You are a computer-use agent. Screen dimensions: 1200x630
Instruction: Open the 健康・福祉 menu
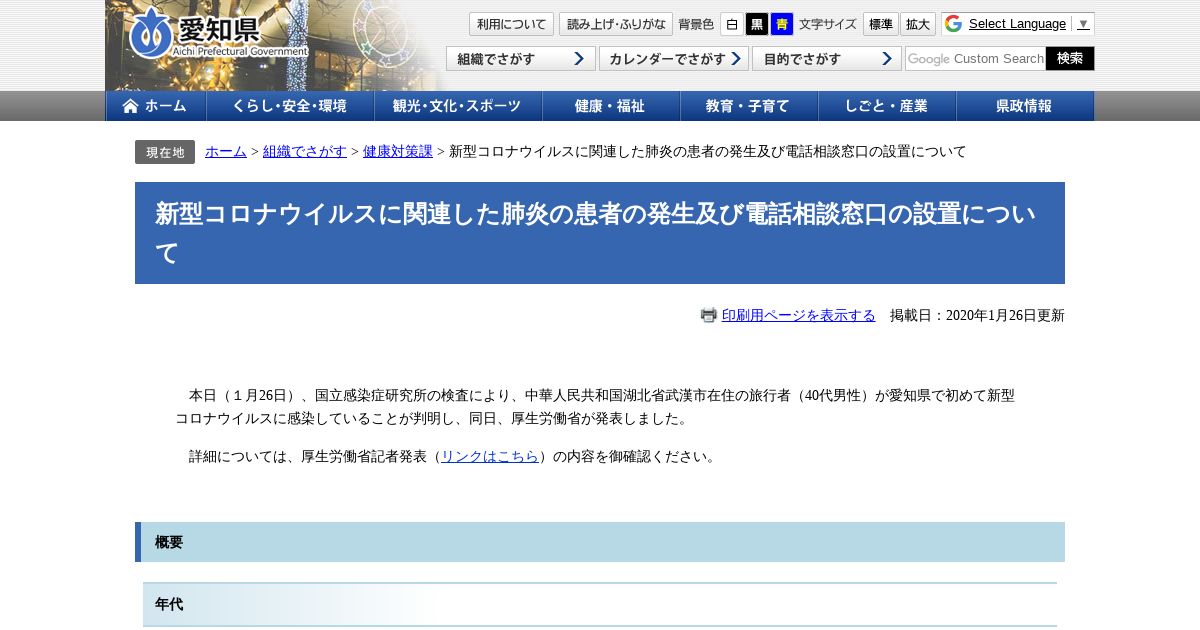(611, 106)
